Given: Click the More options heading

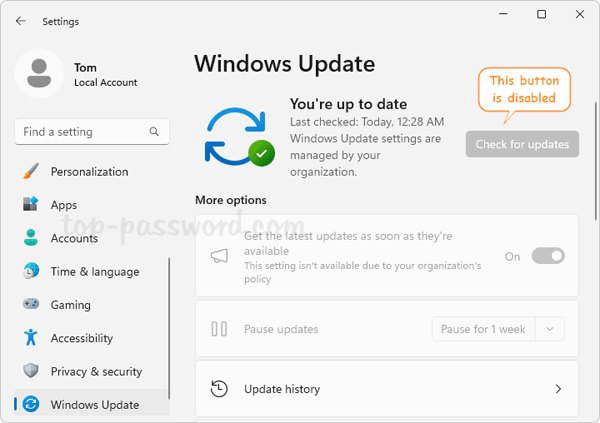Looking at the screenshot, I should 231,200.
